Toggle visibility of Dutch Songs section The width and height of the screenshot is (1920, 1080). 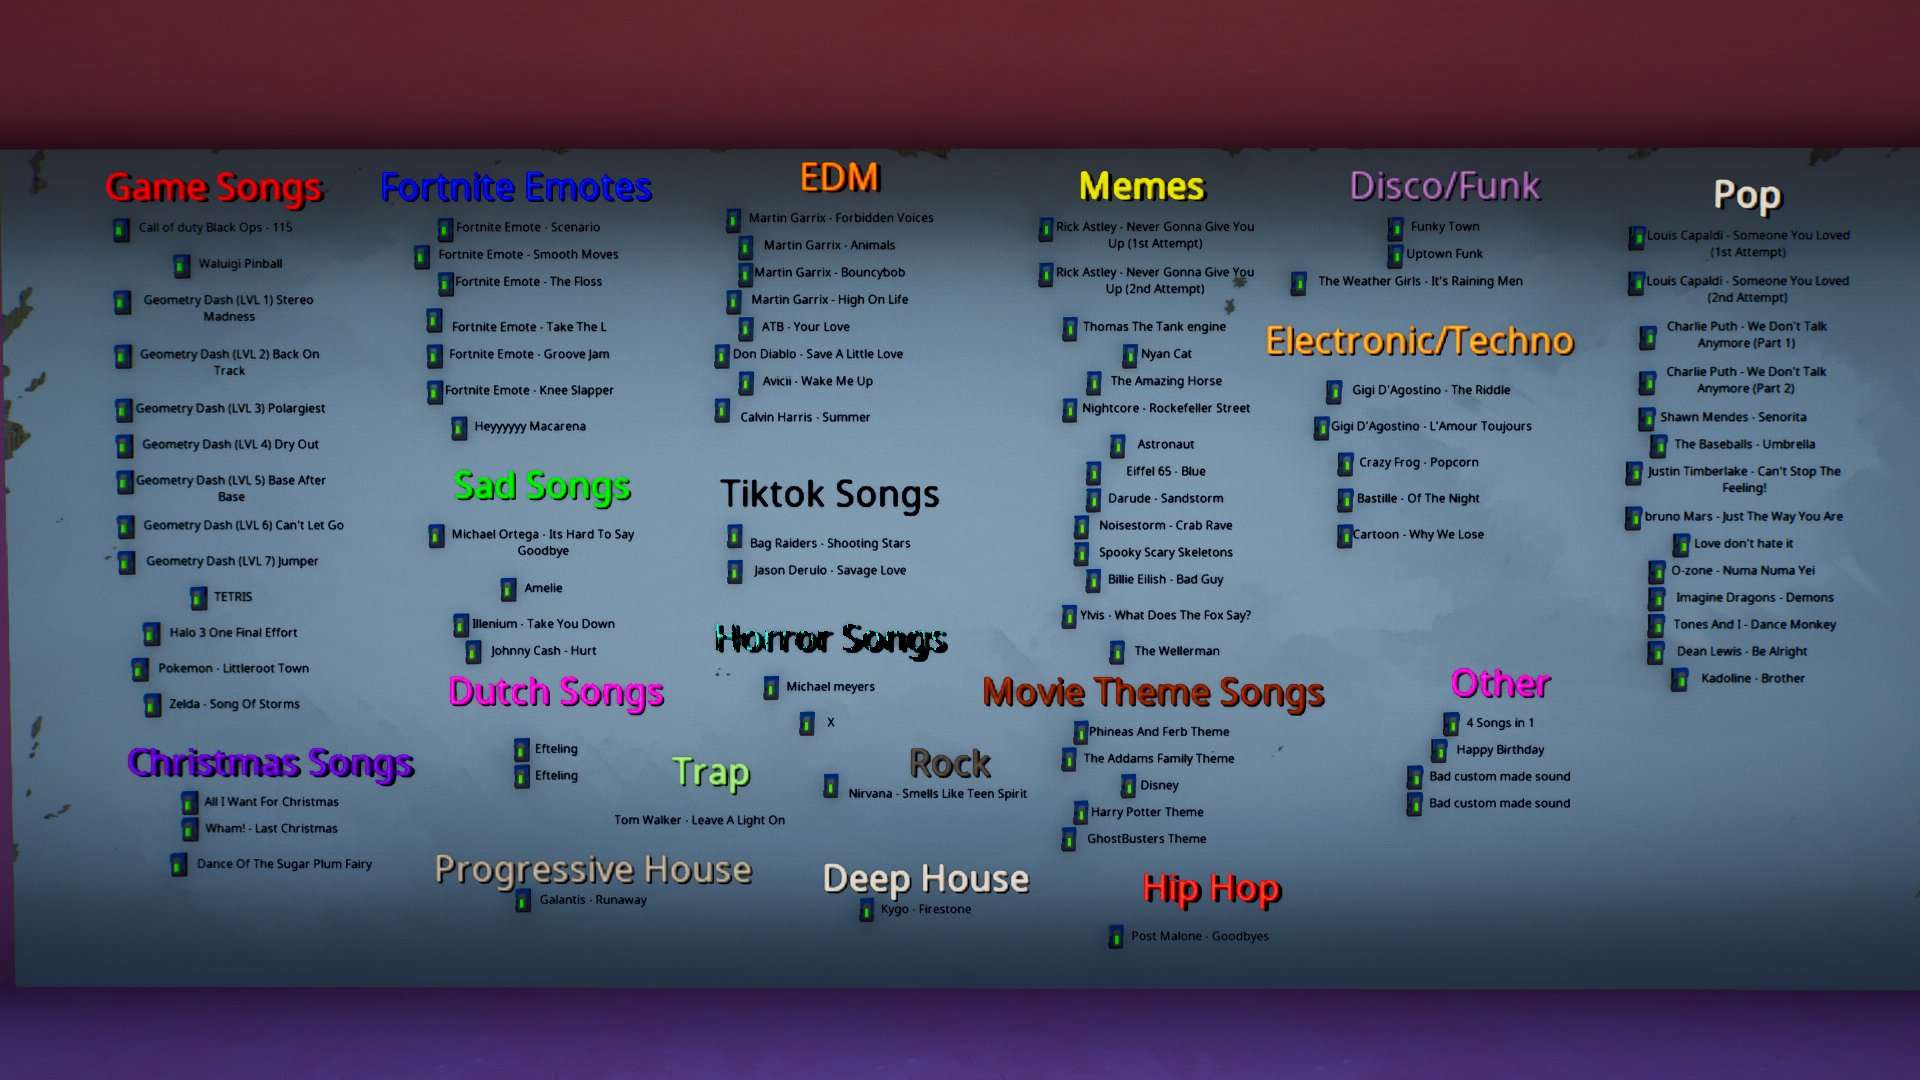[x=554, y=690]
